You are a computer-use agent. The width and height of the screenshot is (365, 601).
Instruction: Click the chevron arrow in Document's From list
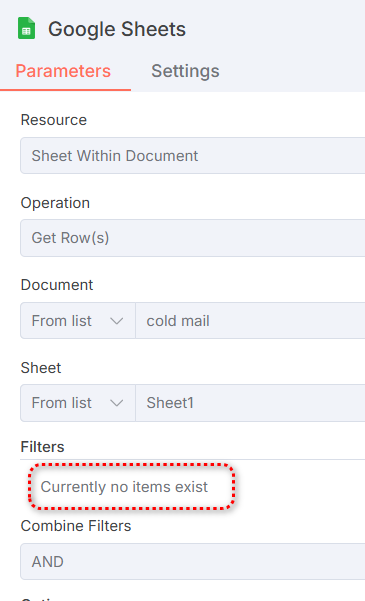pos(117,321)
